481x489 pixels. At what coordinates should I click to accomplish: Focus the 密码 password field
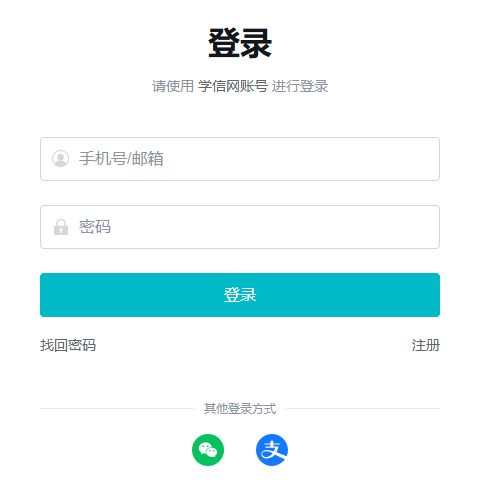coord(240,227)
